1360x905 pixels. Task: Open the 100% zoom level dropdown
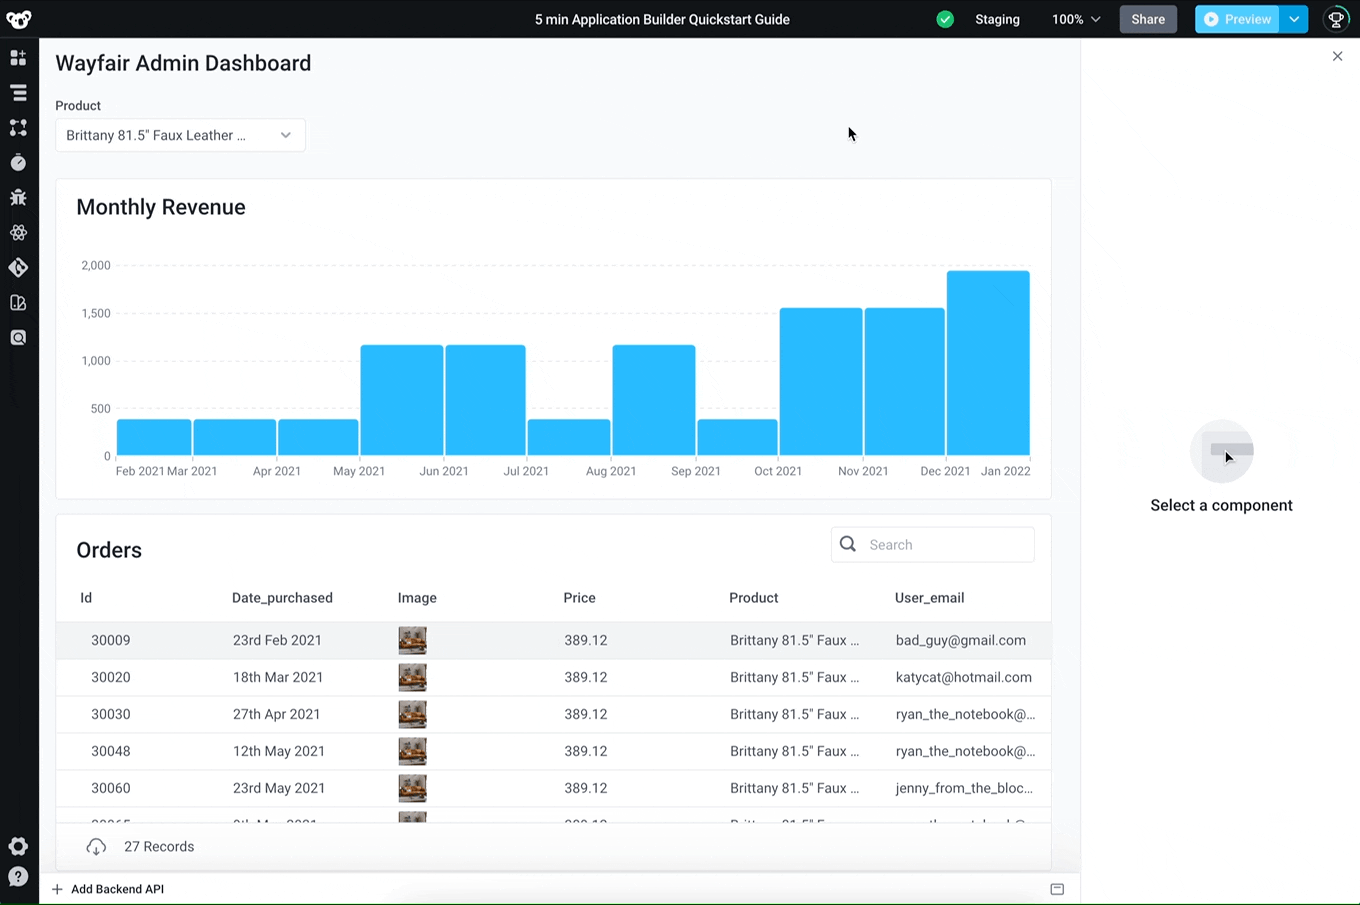(x=1076, y=19)
